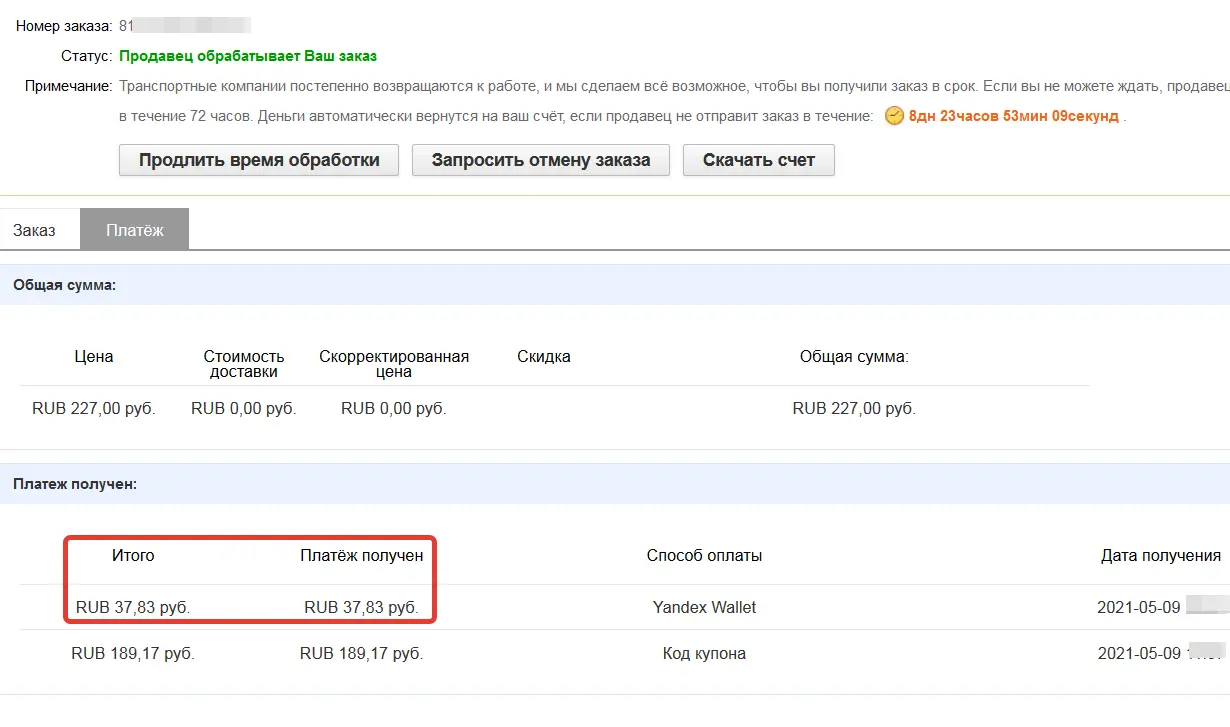
Task: Click the "Скидка" column header
Action: (x=544, y=356)
